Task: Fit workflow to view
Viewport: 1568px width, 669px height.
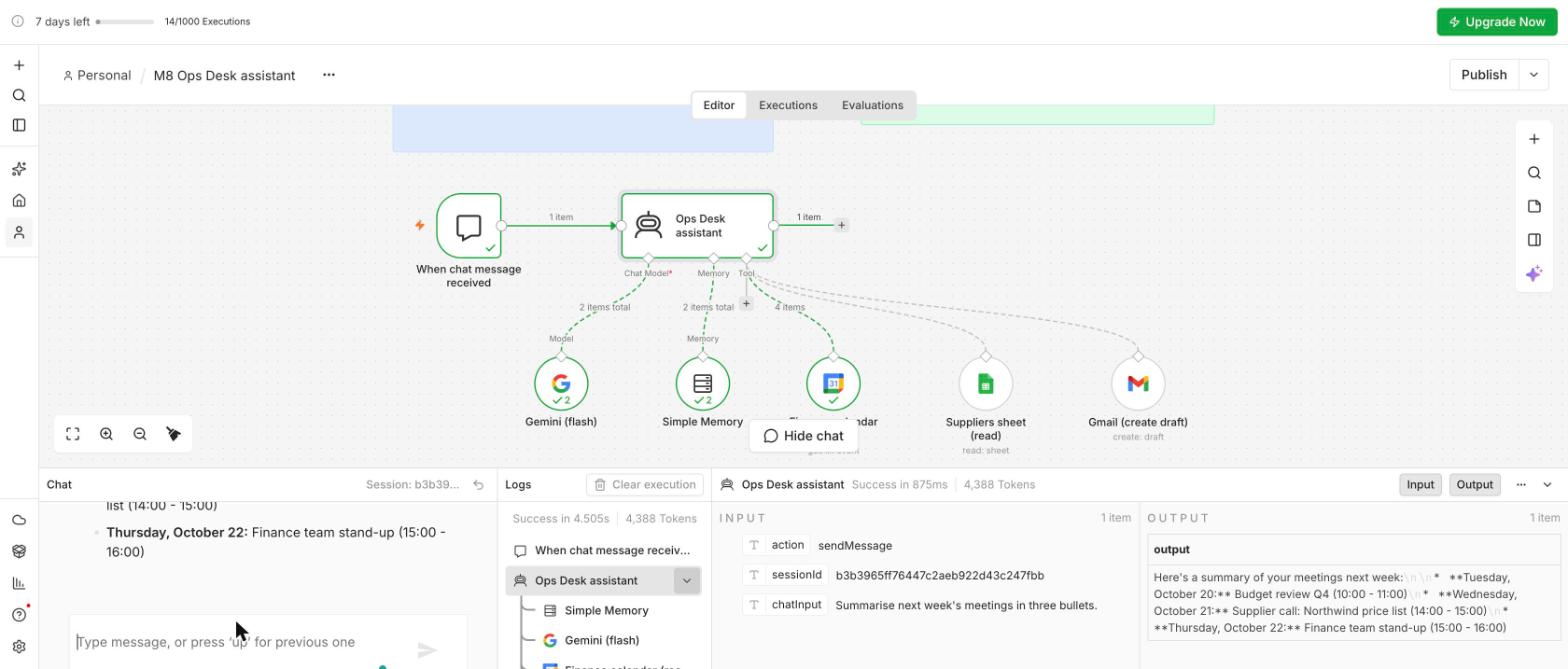Action: (x=73, y=434)
